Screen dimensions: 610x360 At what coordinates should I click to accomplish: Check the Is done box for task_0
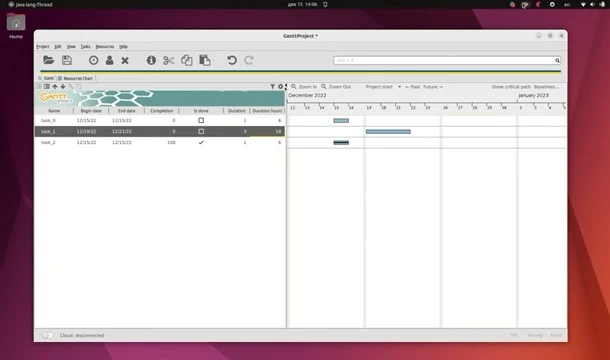[x=201, y=120]
